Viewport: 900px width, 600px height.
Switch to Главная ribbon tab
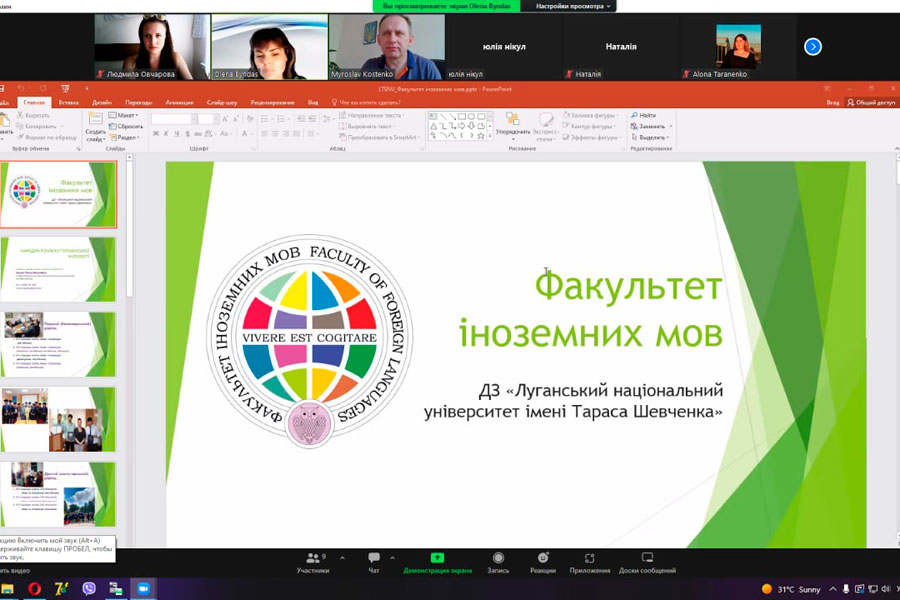pyautogui.click(x=34, y=102)
